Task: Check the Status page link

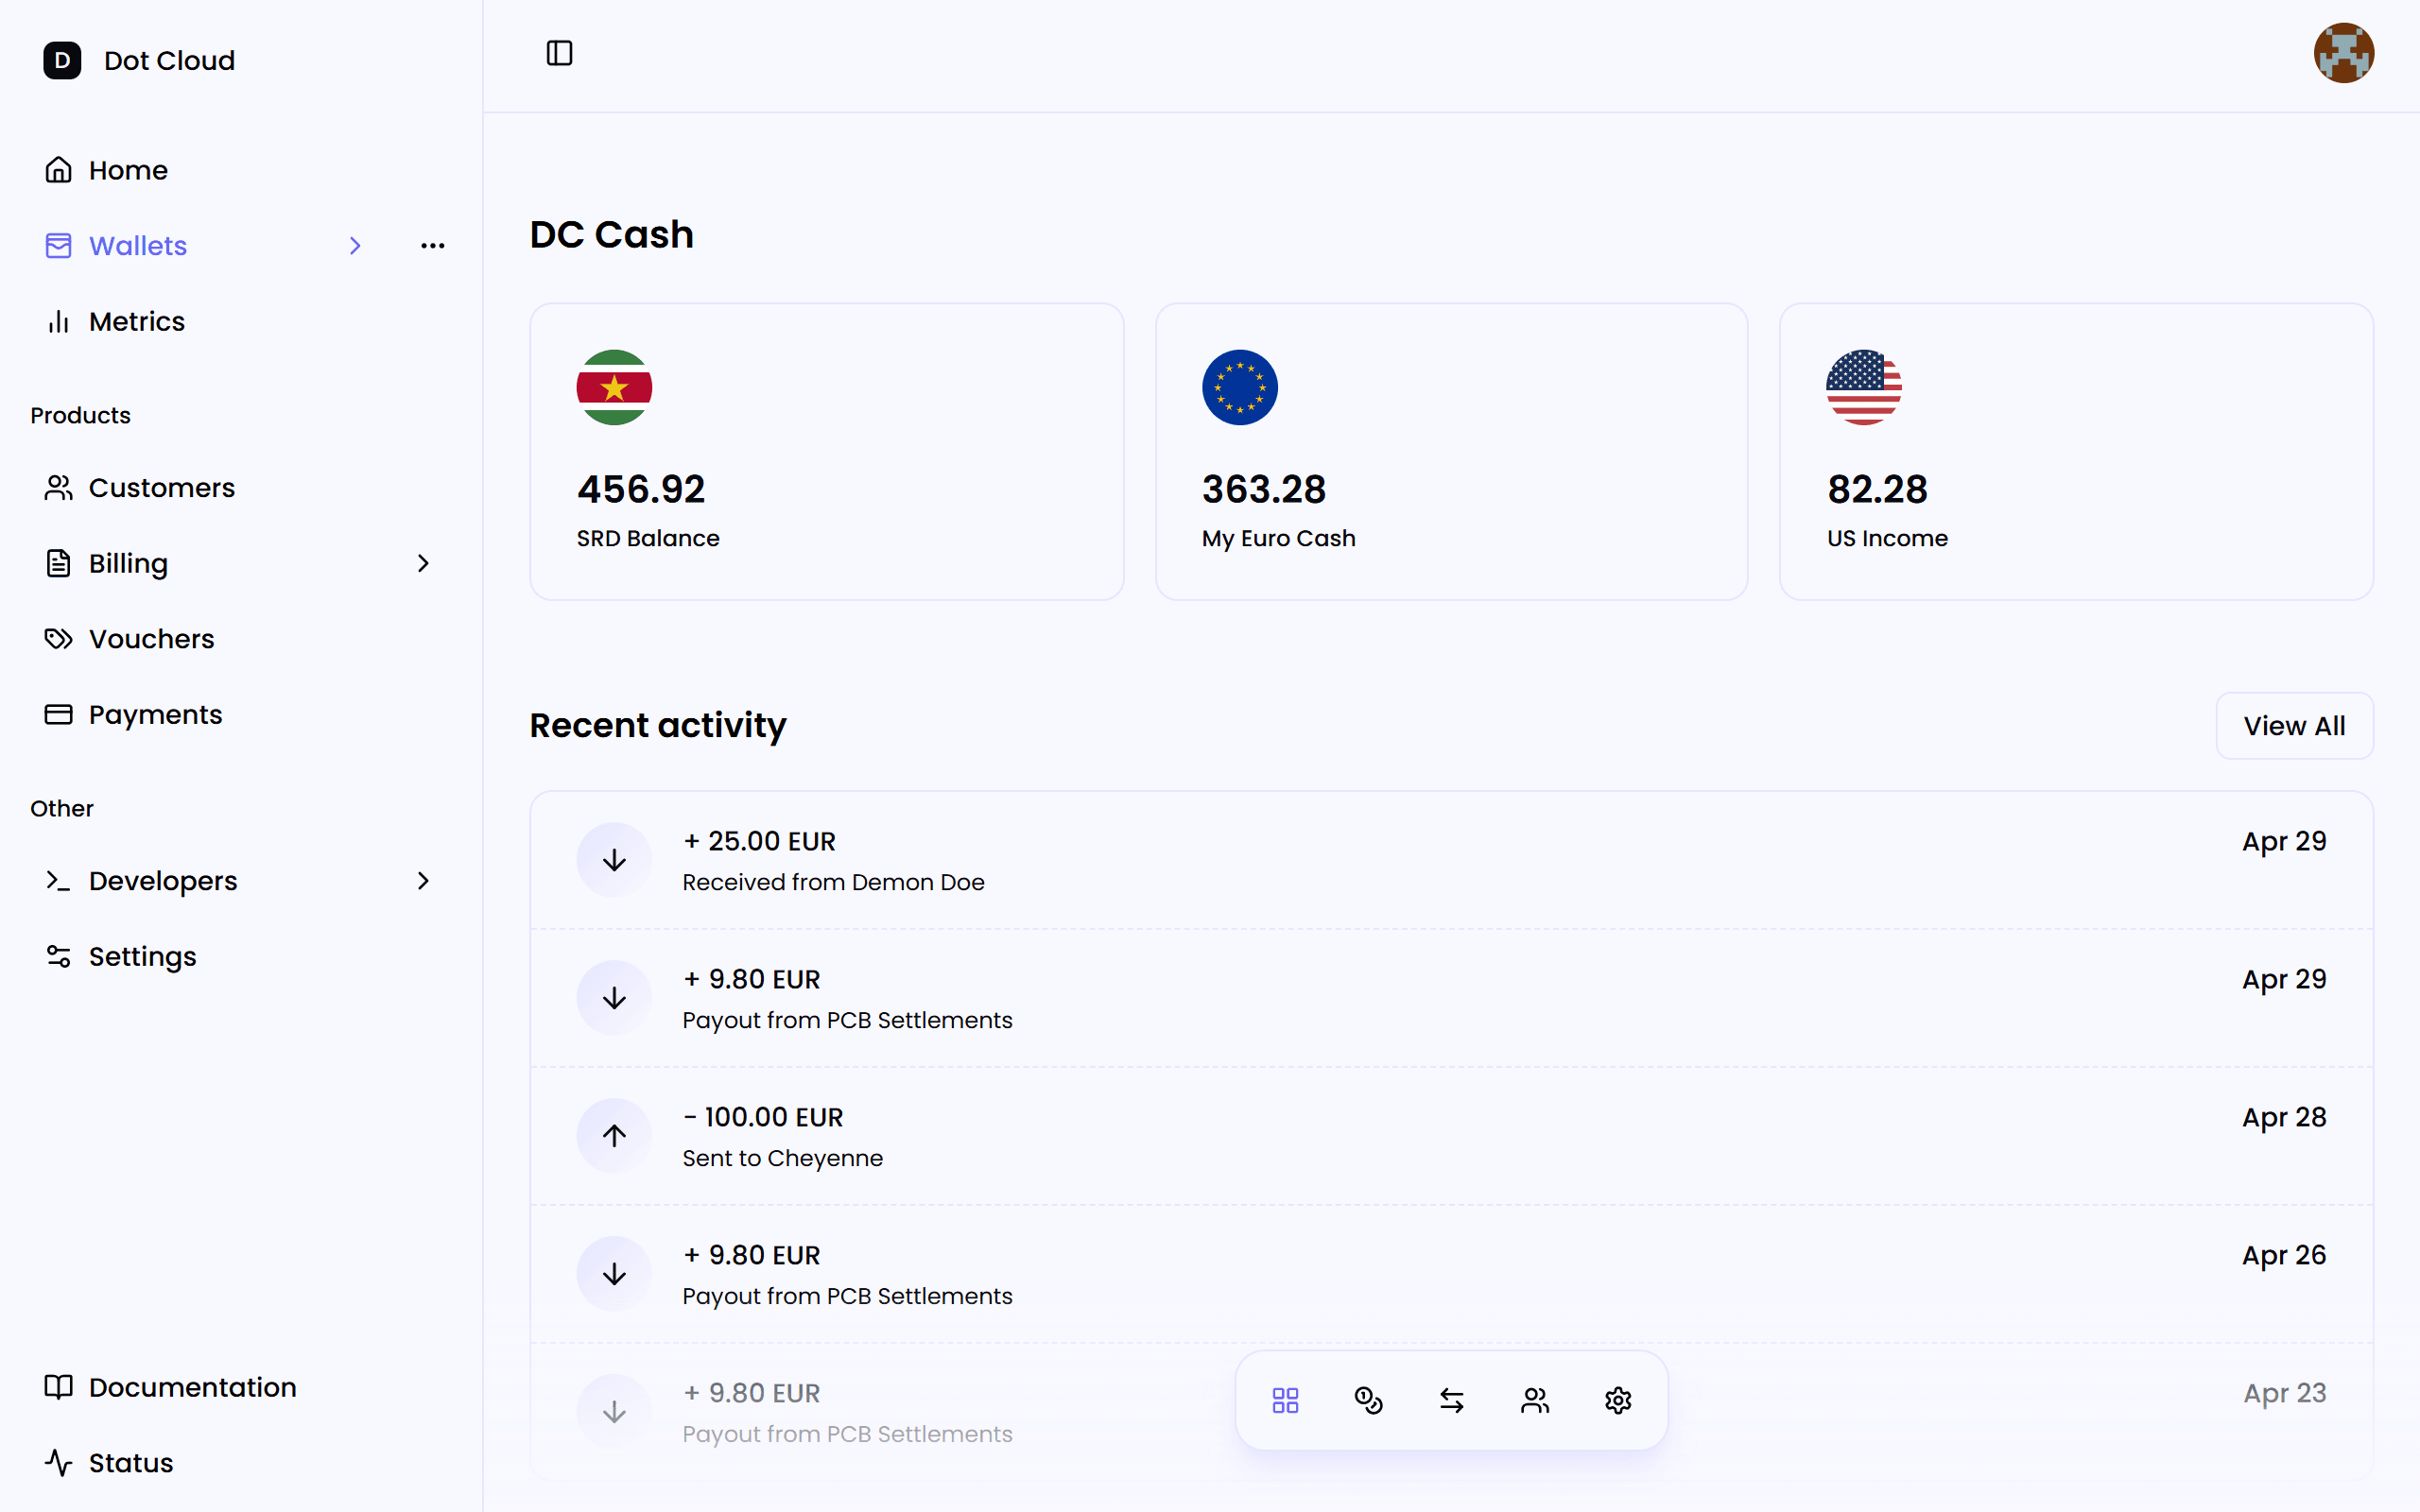Action: [x=131, y=1462]
